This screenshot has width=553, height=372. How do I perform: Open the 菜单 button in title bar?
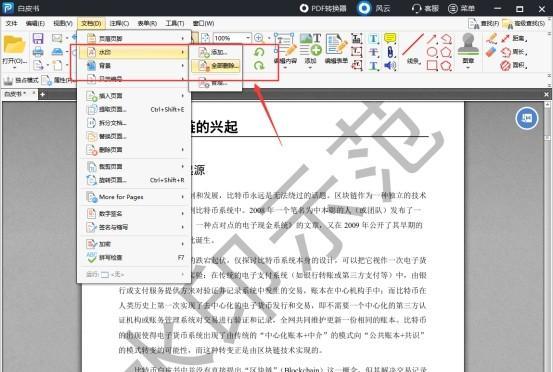461,8
